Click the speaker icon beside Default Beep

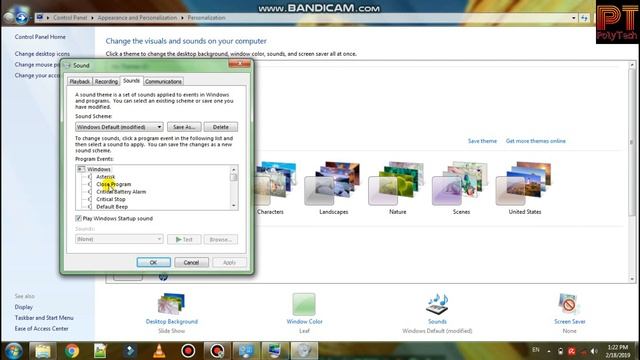tap(90, 207)
